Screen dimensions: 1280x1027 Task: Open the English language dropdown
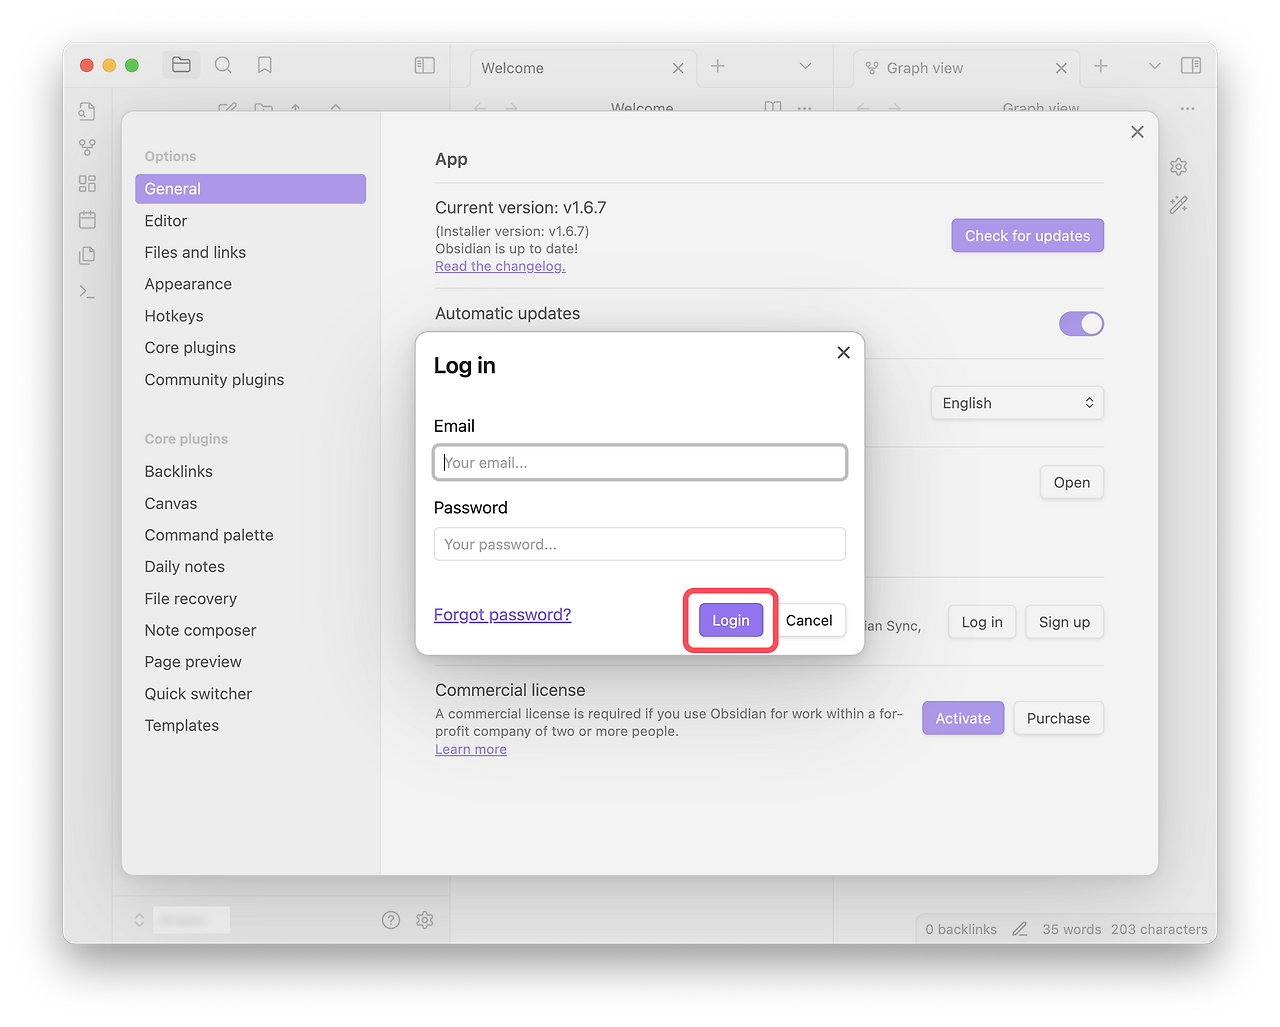point(1017,403)
